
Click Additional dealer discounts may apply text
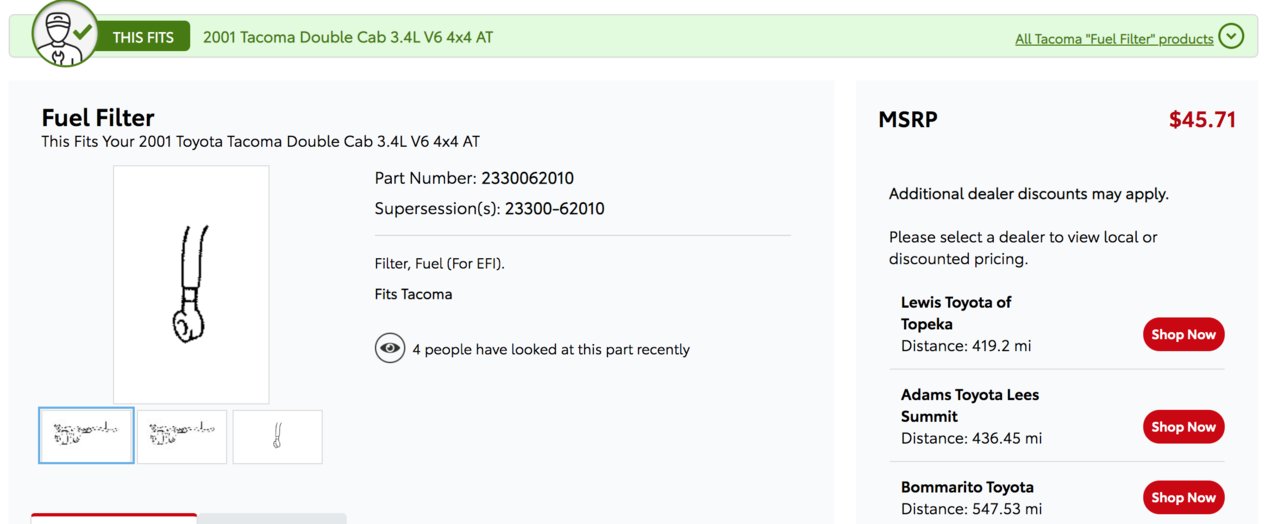(x=1028, y=194)
